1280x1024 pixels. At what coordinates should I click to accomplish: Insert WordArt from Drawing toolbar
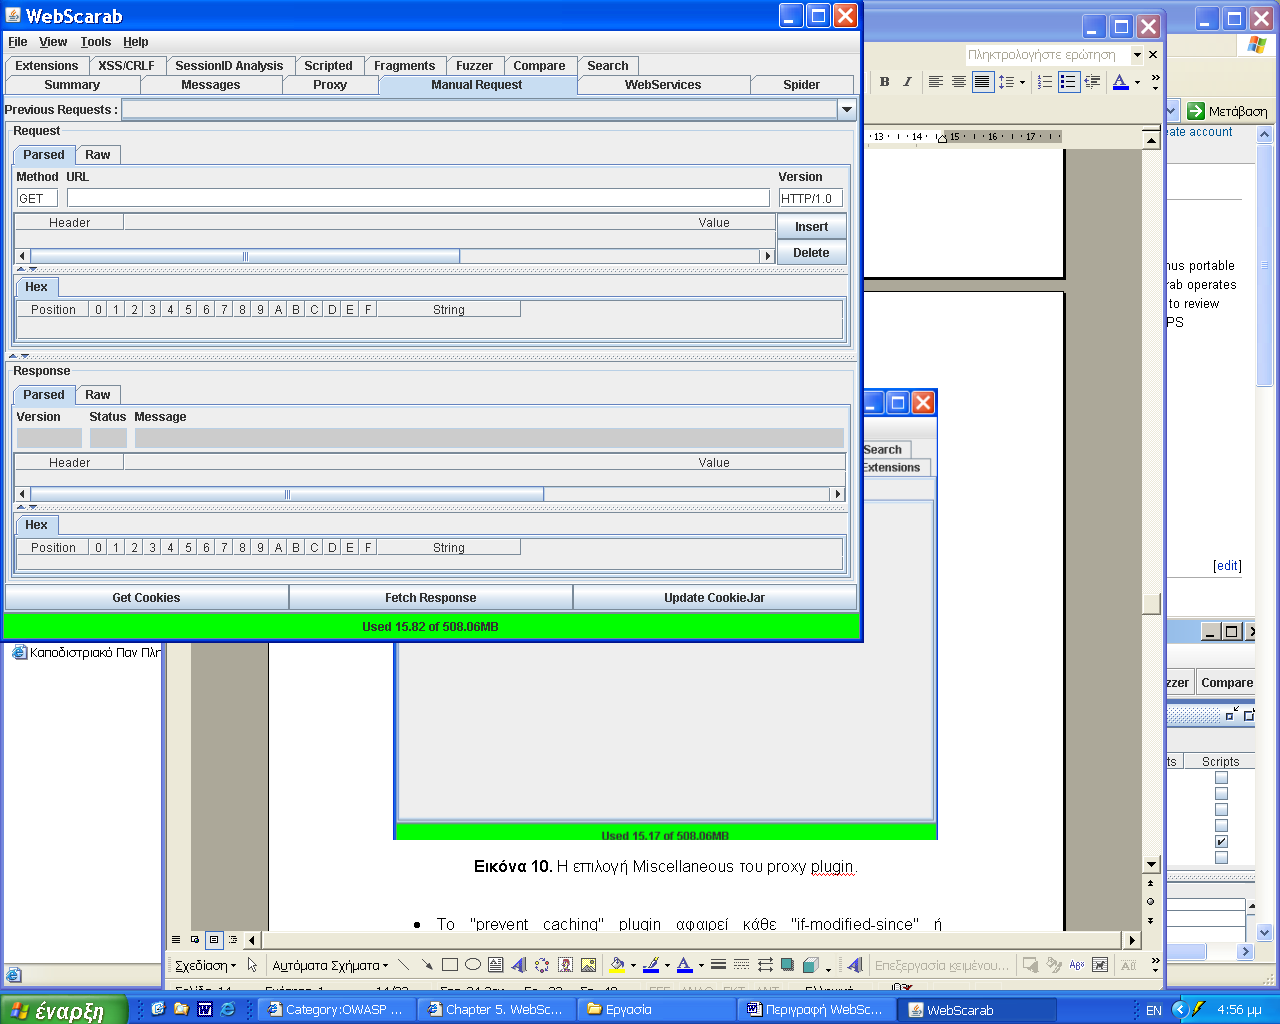tap(519, 965)
